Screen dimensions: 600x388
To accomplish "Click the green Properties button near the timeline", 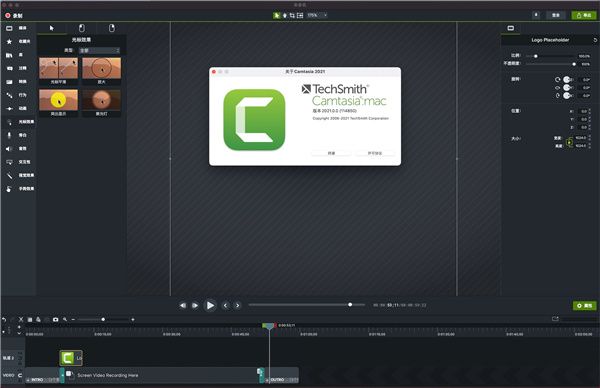I will [x=585, y=306].
